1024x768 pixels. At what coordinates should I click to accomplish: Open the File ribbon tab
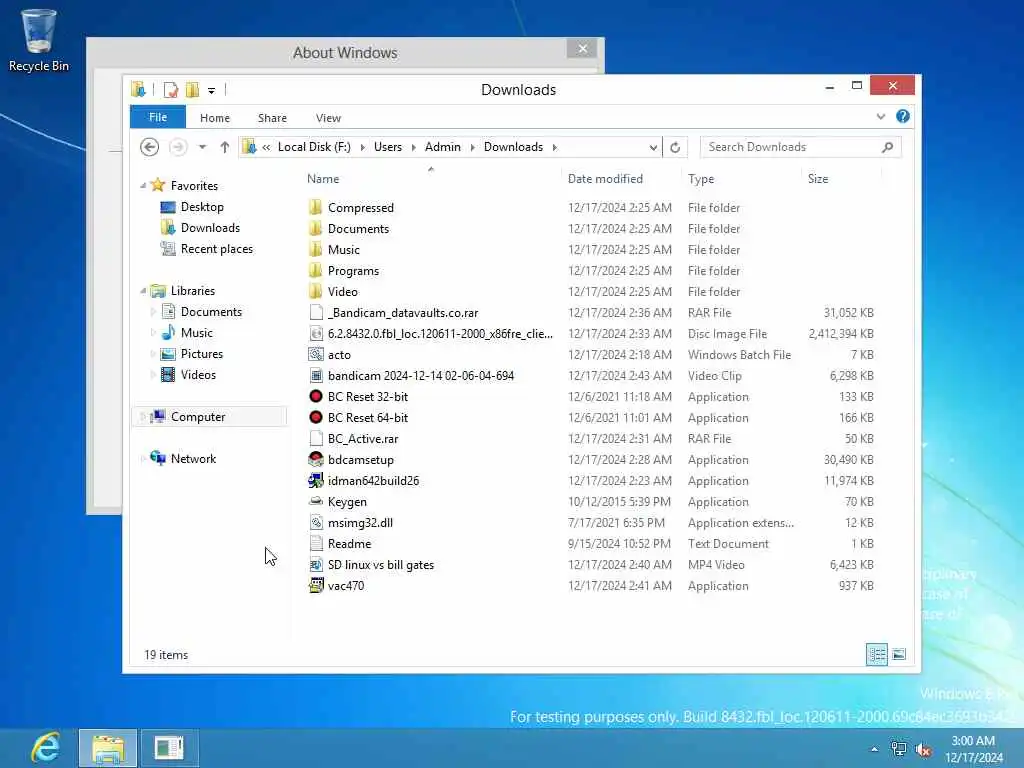tap(158, 117)
